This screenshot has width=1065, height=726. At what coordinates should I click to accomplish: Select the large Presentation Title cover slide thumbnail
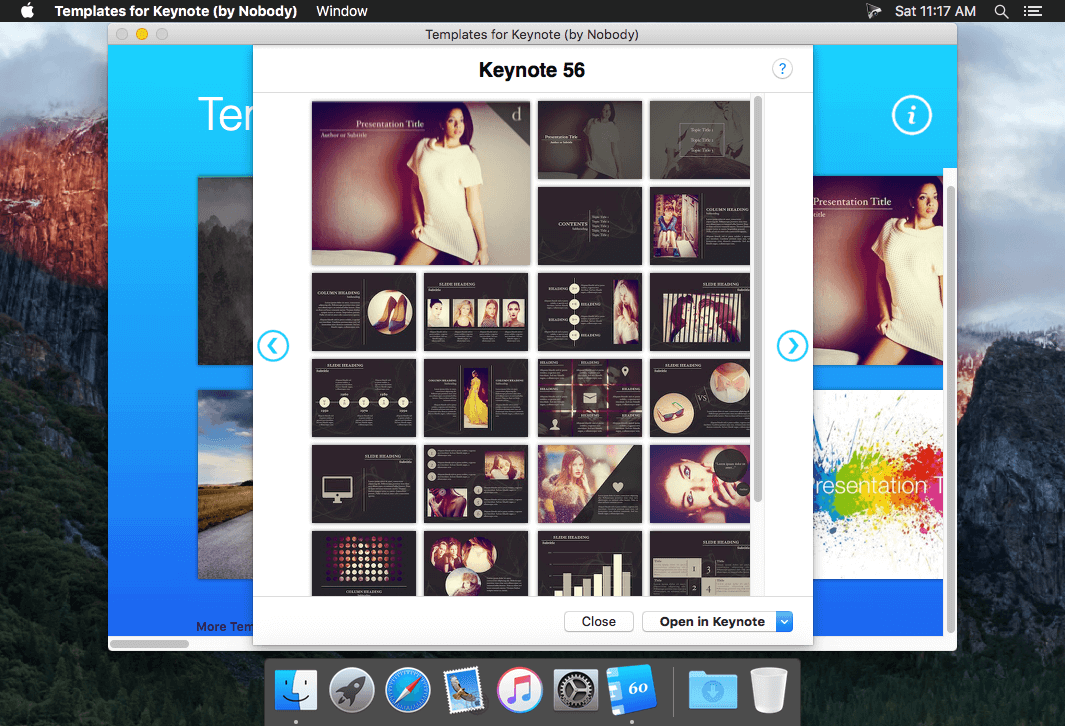420,183
